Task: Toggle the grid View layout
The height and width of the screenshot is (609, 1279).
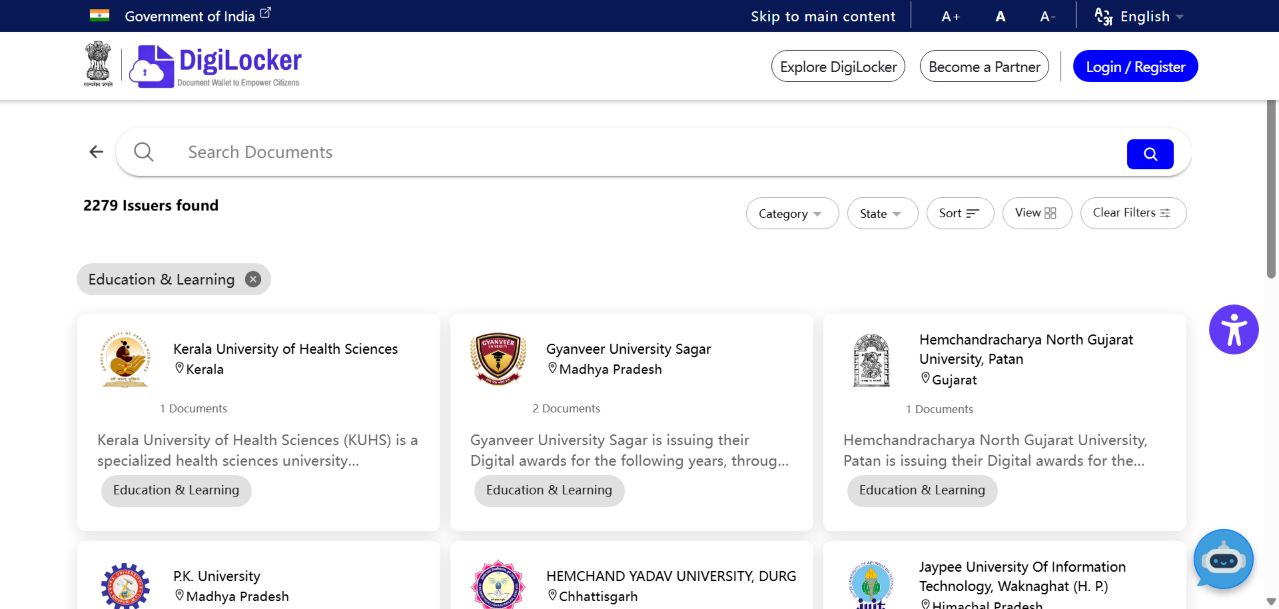Action: (x=1037, y=213)
